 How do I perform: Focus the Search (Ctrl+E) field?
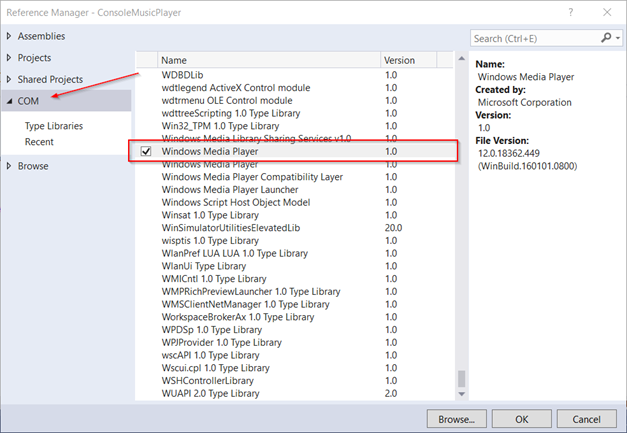click(535, 38)
